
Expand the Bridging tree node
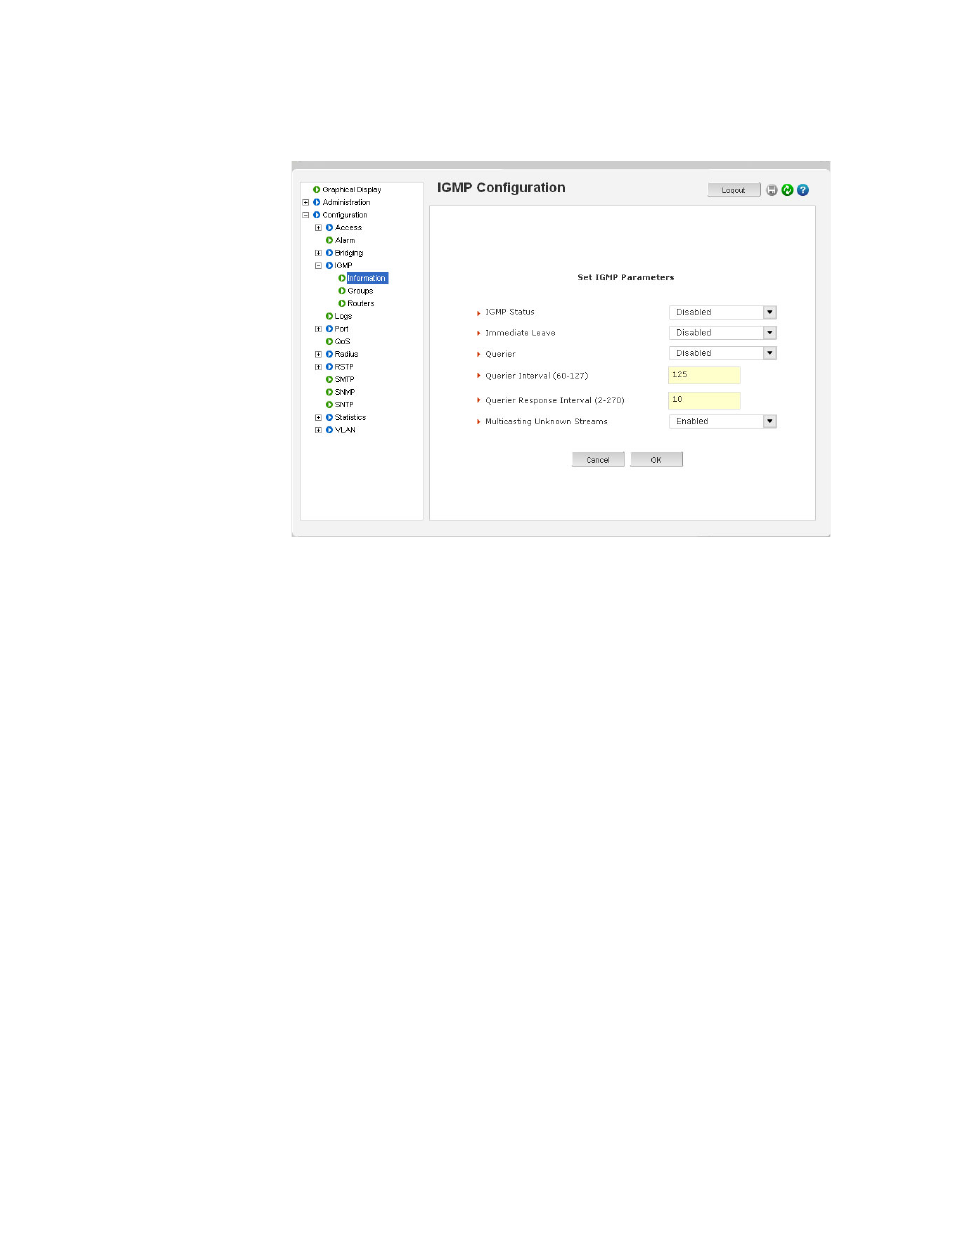tap(318, 253)
